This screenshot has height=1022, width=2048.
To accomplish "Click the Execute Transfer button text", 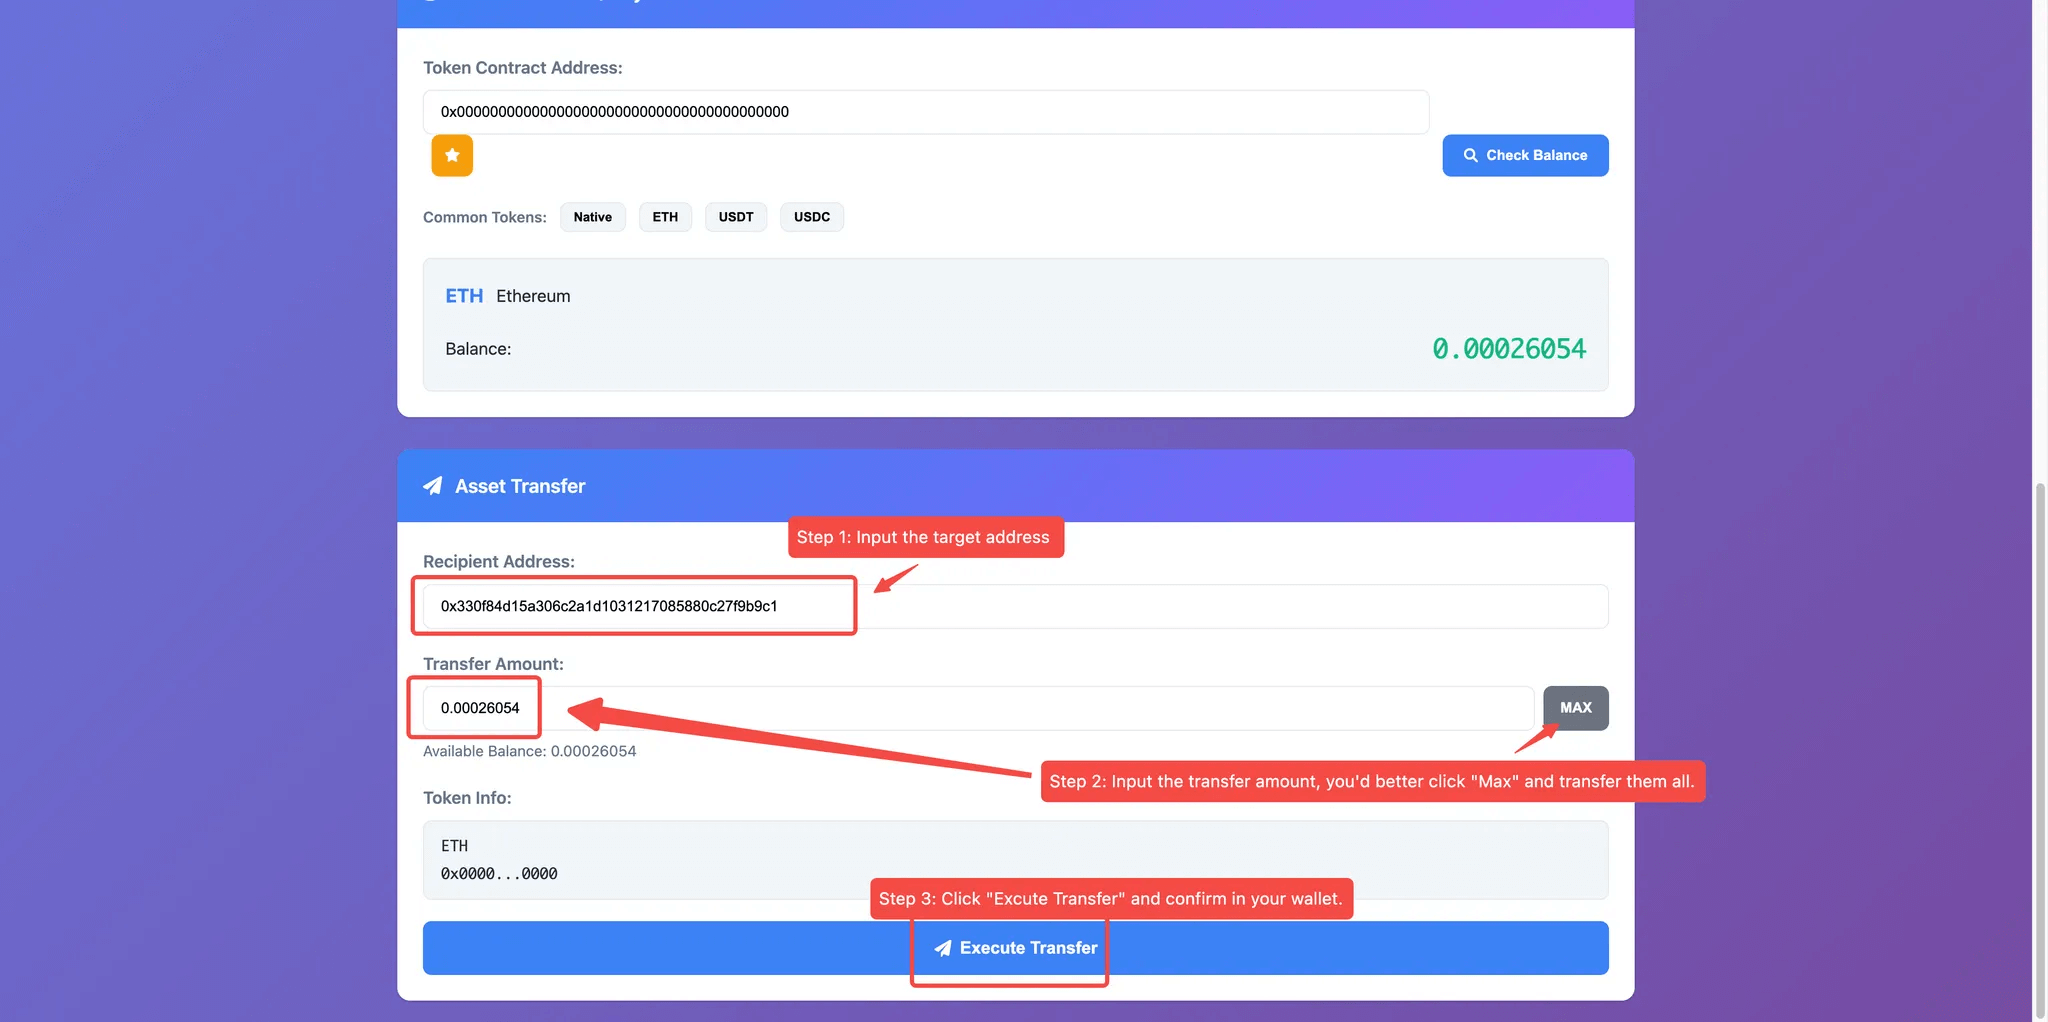I will (x=1028, y=948).
